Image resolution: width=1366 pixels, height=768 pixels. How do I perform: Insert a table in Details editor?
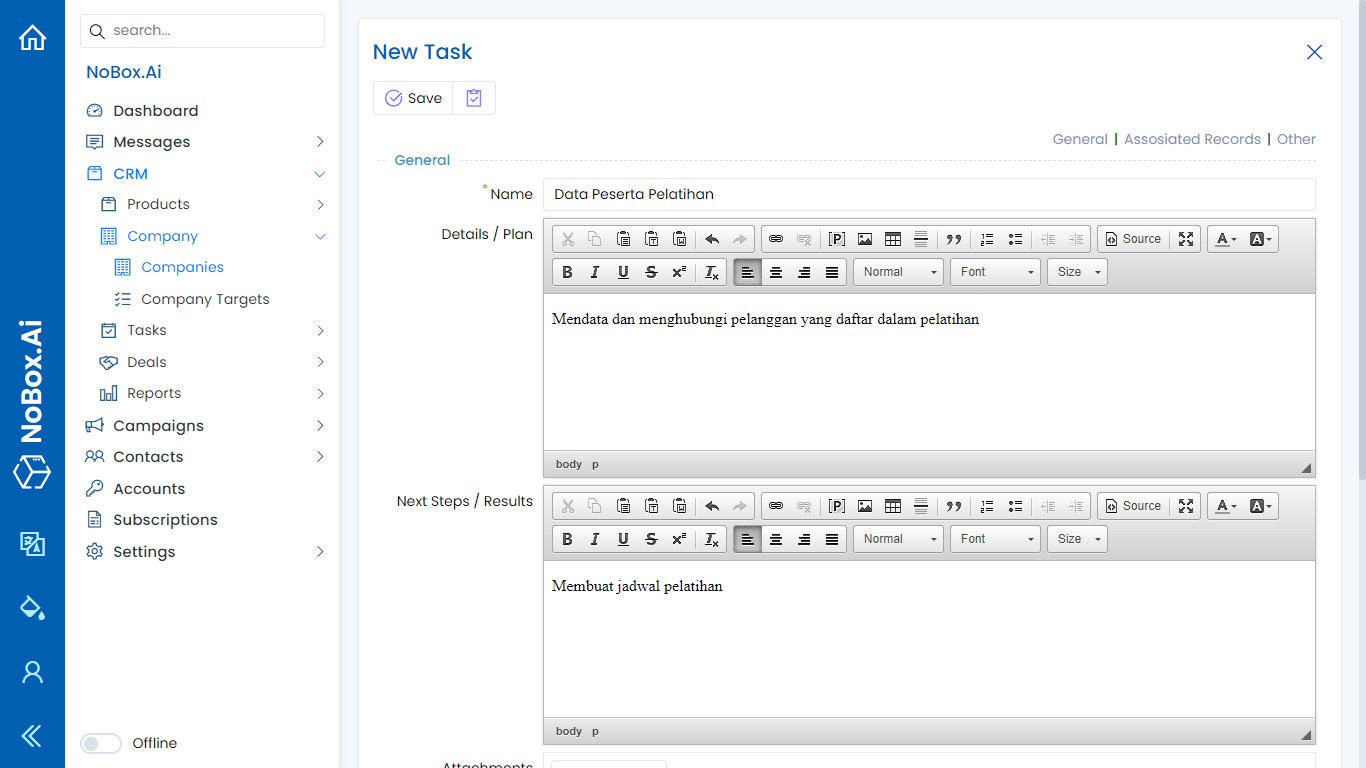(x=893, y=239)
